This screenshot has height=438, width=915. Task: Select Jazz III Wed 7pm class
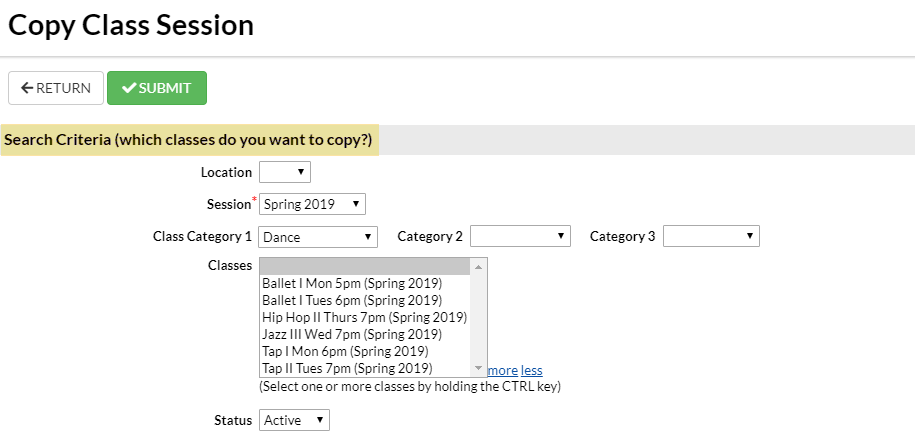pyautogui.click(x=351, y=334)
